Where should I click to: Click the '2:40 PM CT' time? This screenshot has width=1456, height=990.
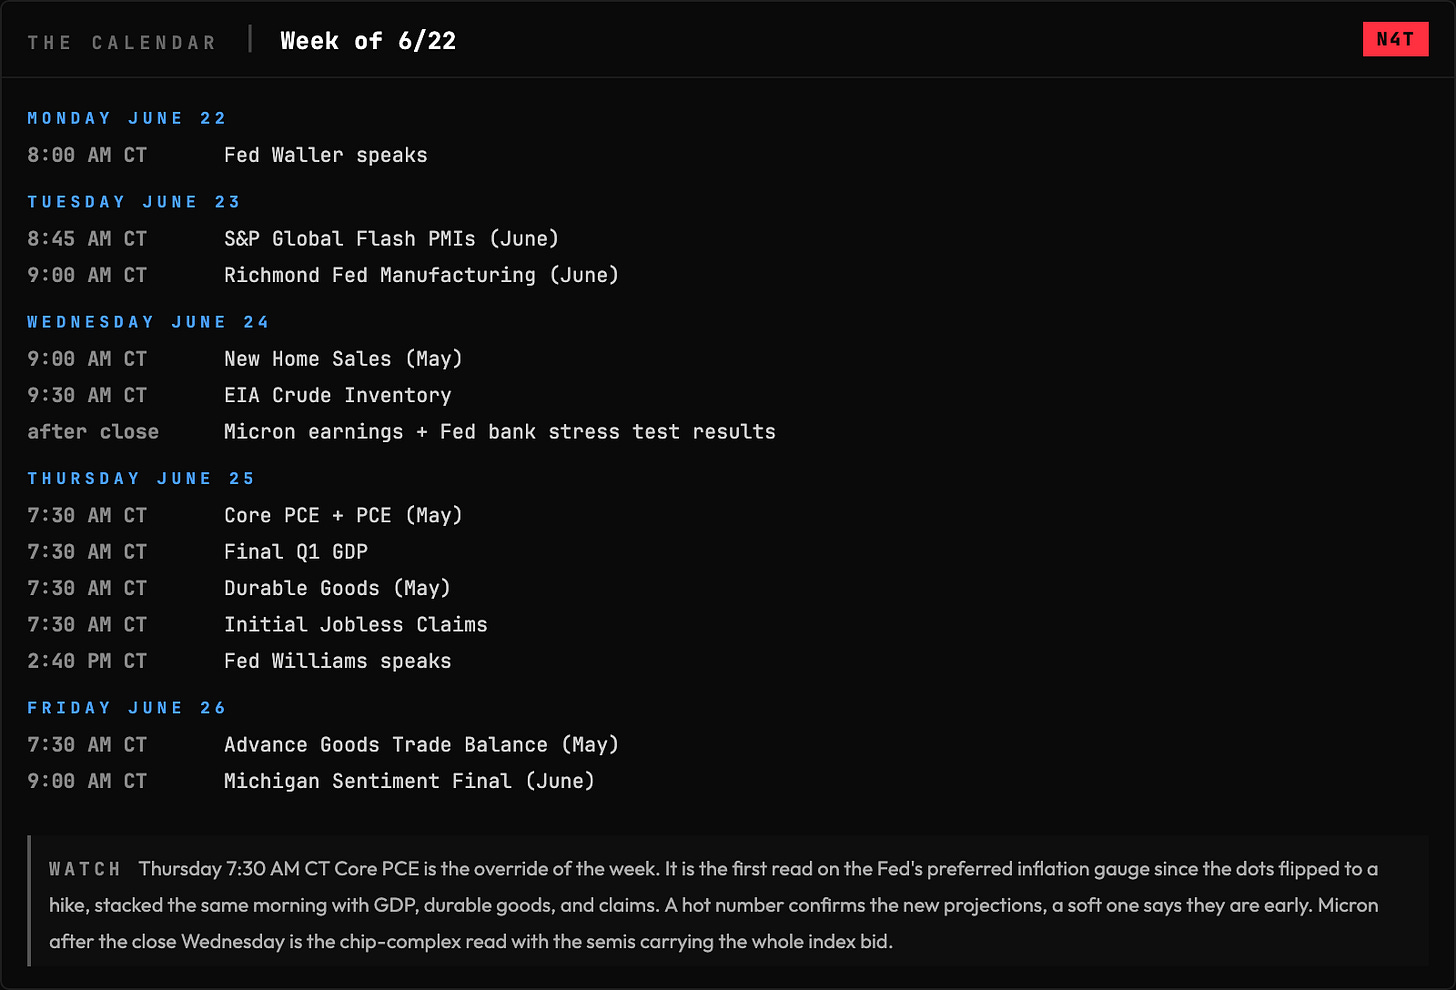click(87, 661)
